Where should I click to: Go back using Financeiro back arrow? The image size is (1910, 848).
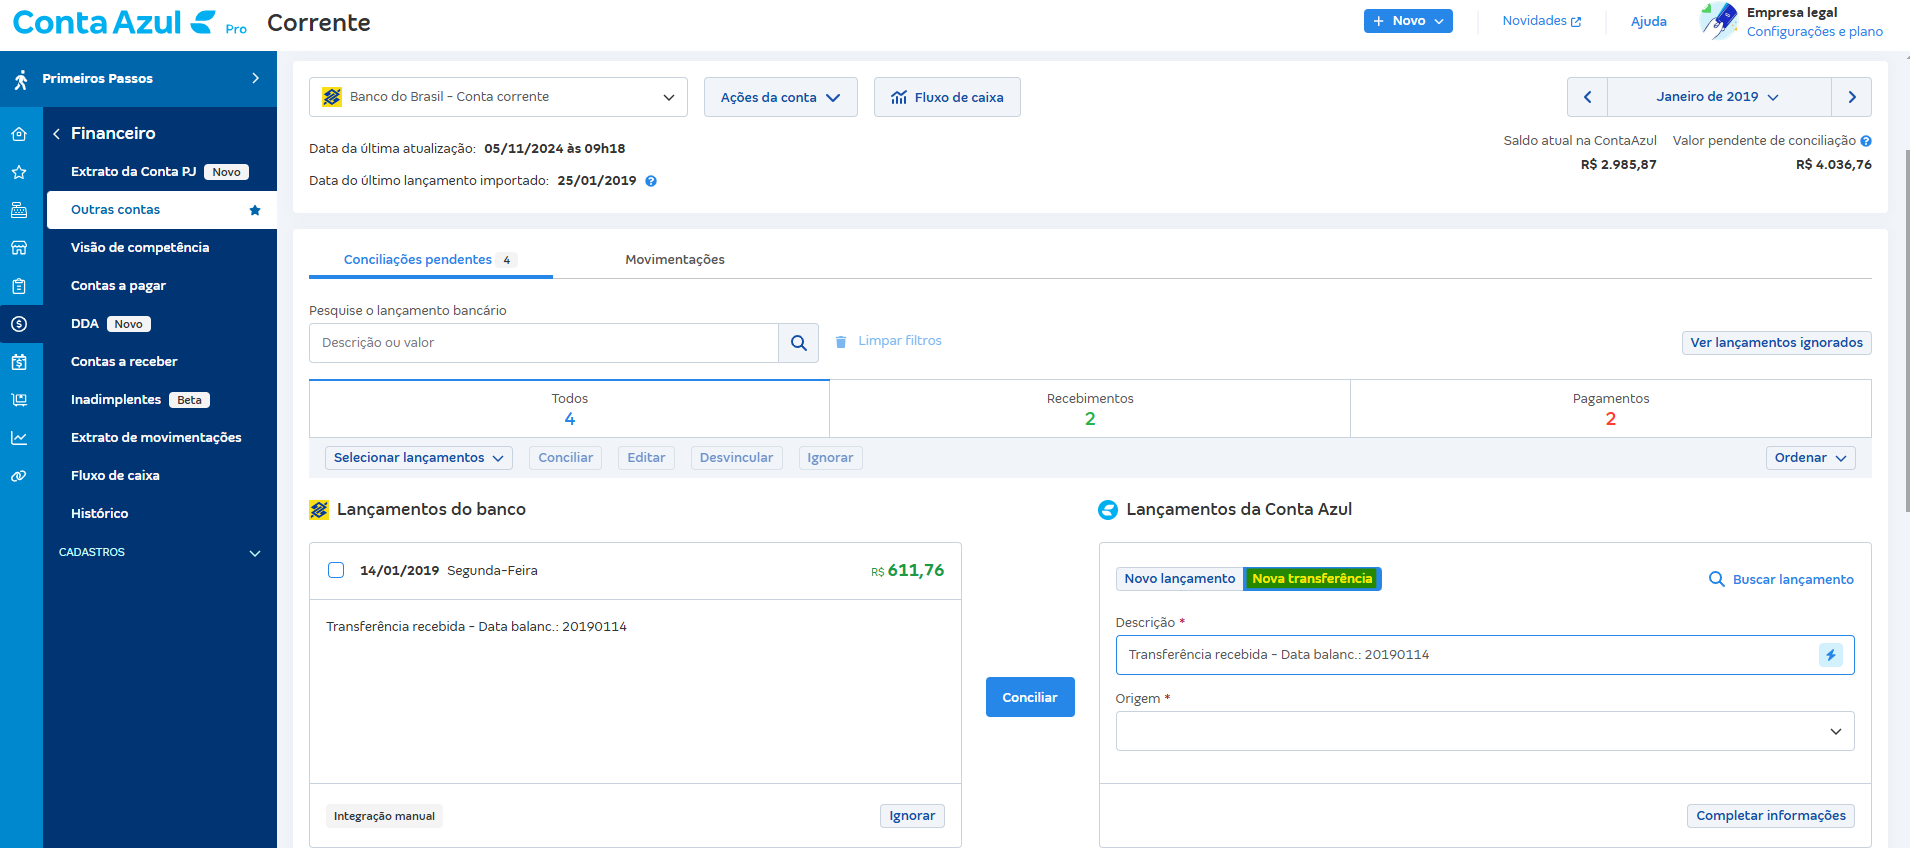[x=57, y=134]
